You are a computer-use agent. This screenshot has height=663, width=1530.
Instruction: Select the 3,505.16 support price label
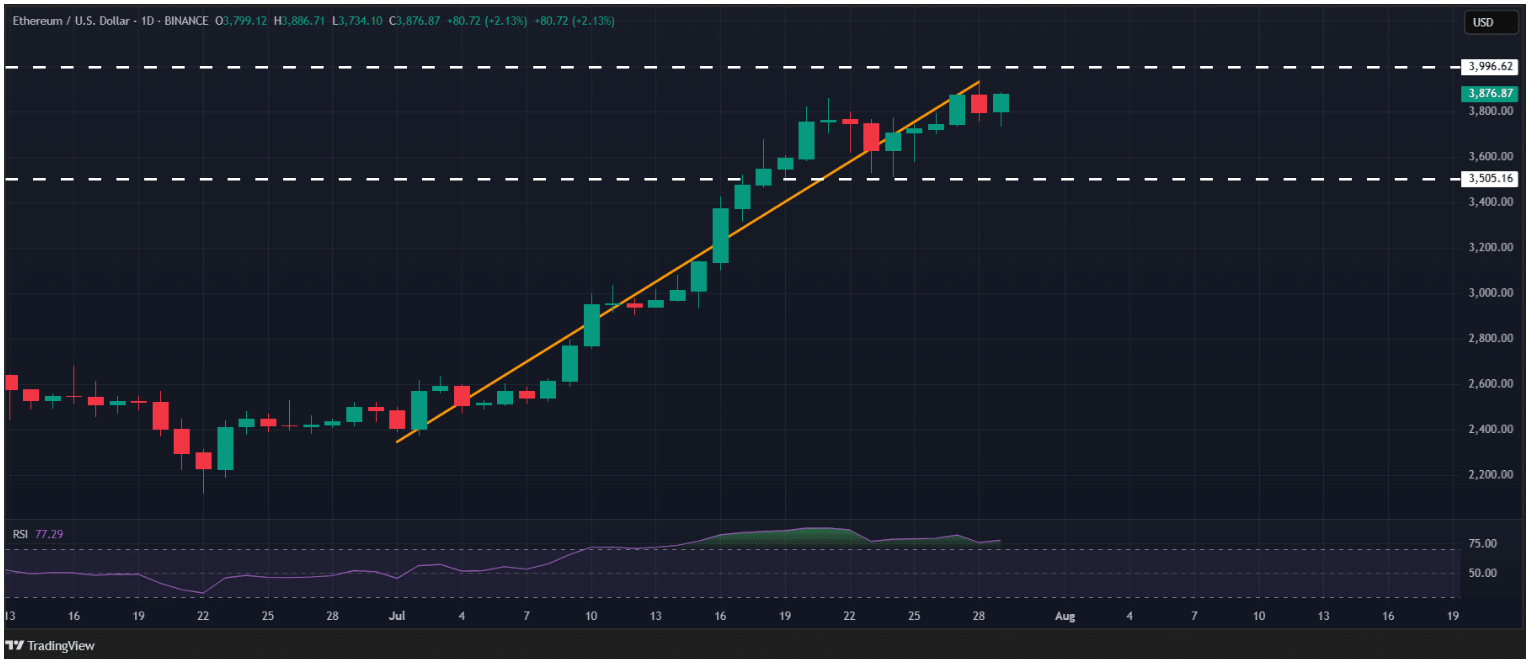click(1488, 179)
